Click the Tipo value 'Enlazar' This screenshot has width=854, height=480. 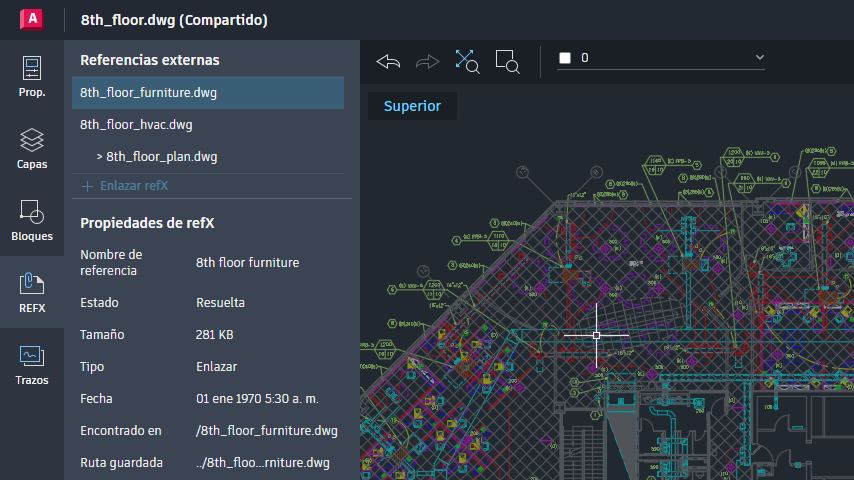coord(216,367)
